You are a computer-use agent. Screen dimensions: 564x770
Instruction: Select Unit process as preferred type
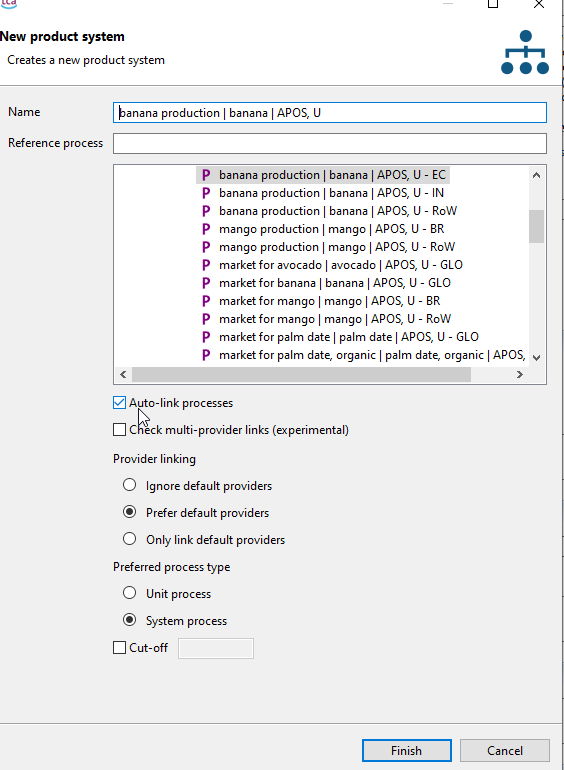tap(130, 593)
